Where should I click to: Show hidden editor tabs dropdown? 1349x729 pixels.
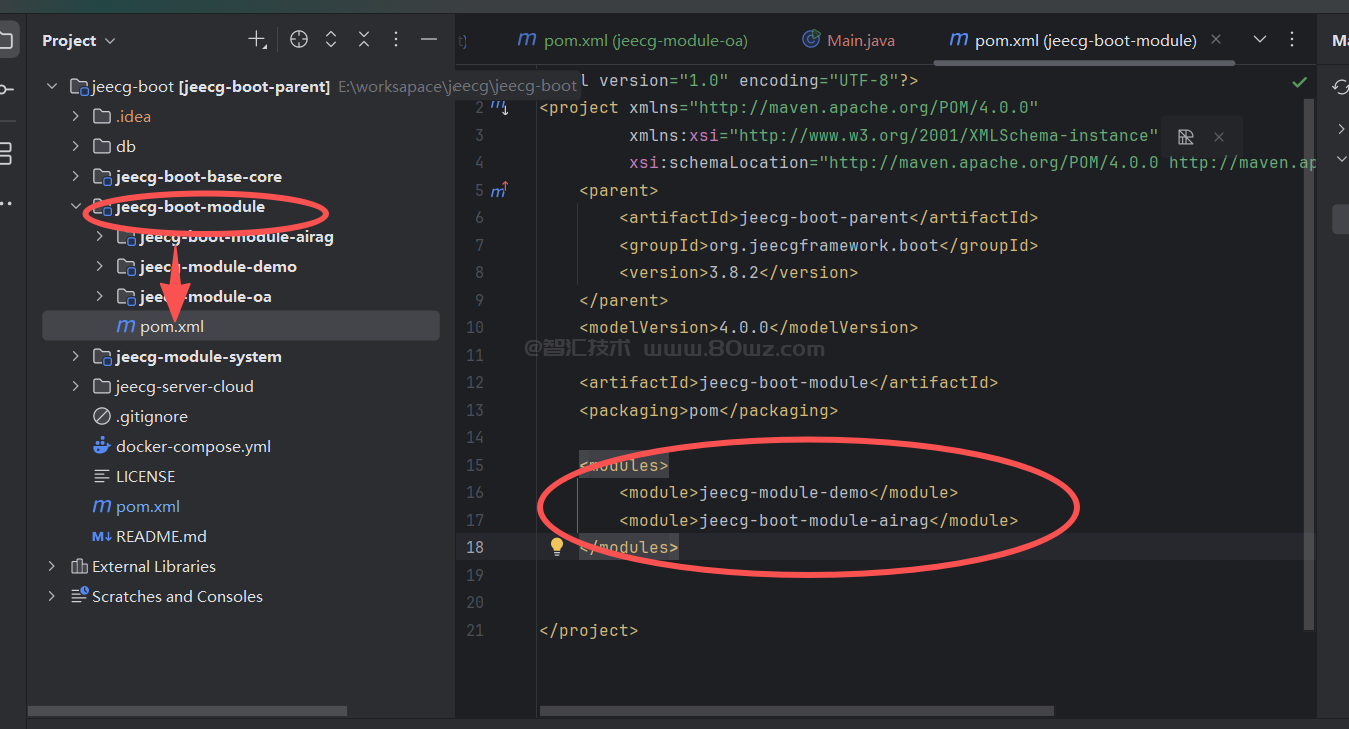click(1260, 40)
